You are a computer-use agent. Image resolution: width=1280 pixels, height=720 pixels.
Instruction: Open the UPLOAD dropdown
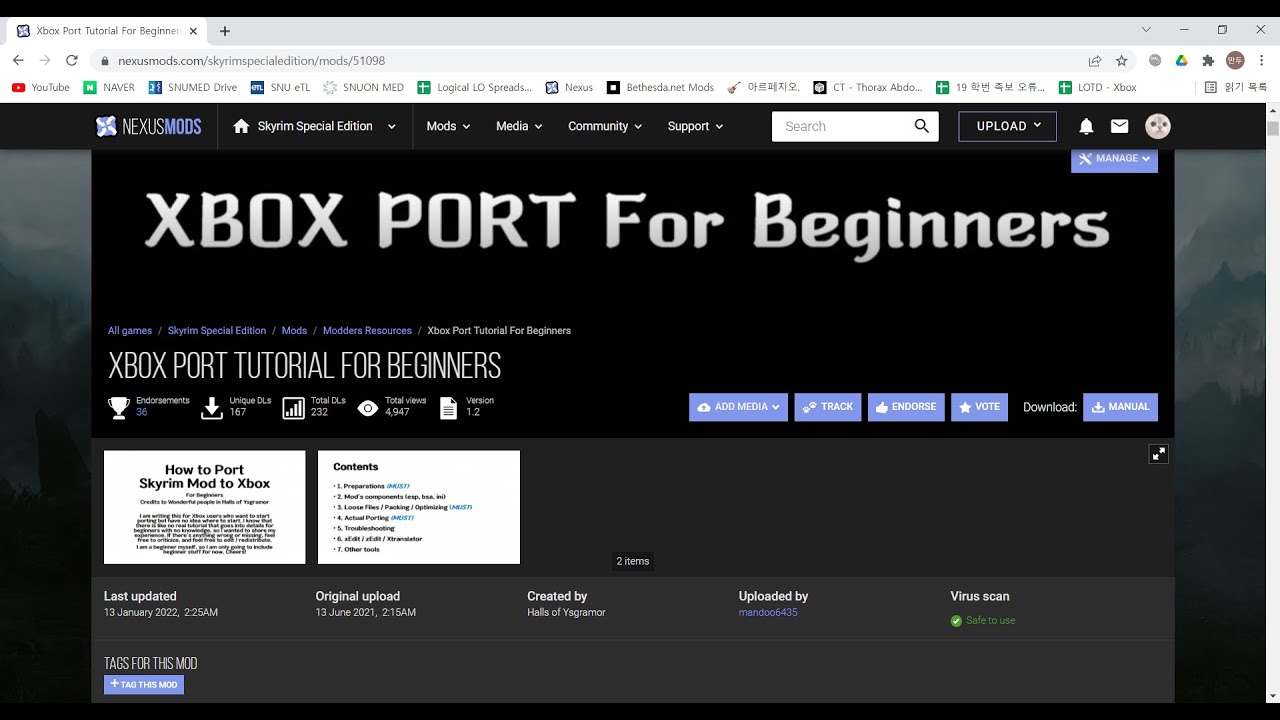pos(1007,126)
